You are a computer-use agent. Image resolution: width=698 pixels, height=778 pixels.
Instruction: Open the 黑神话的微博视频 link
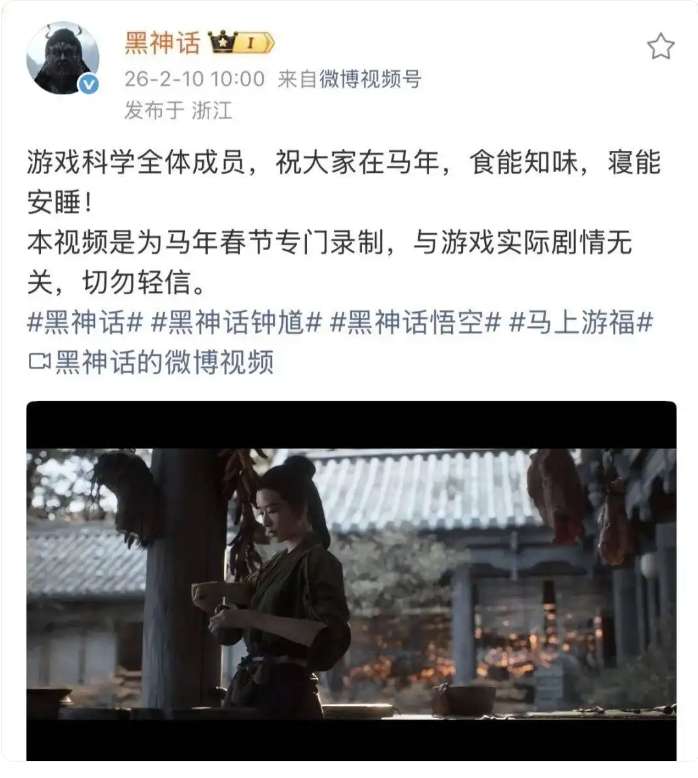[x=164, y=362]
